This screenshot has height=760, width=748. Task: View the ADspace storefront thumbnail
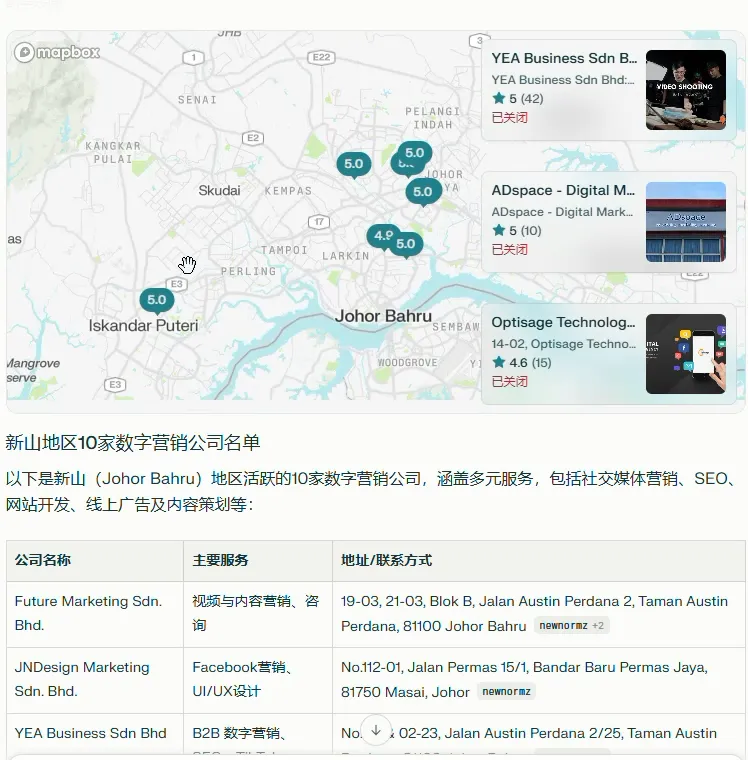[x=686, y=222]
